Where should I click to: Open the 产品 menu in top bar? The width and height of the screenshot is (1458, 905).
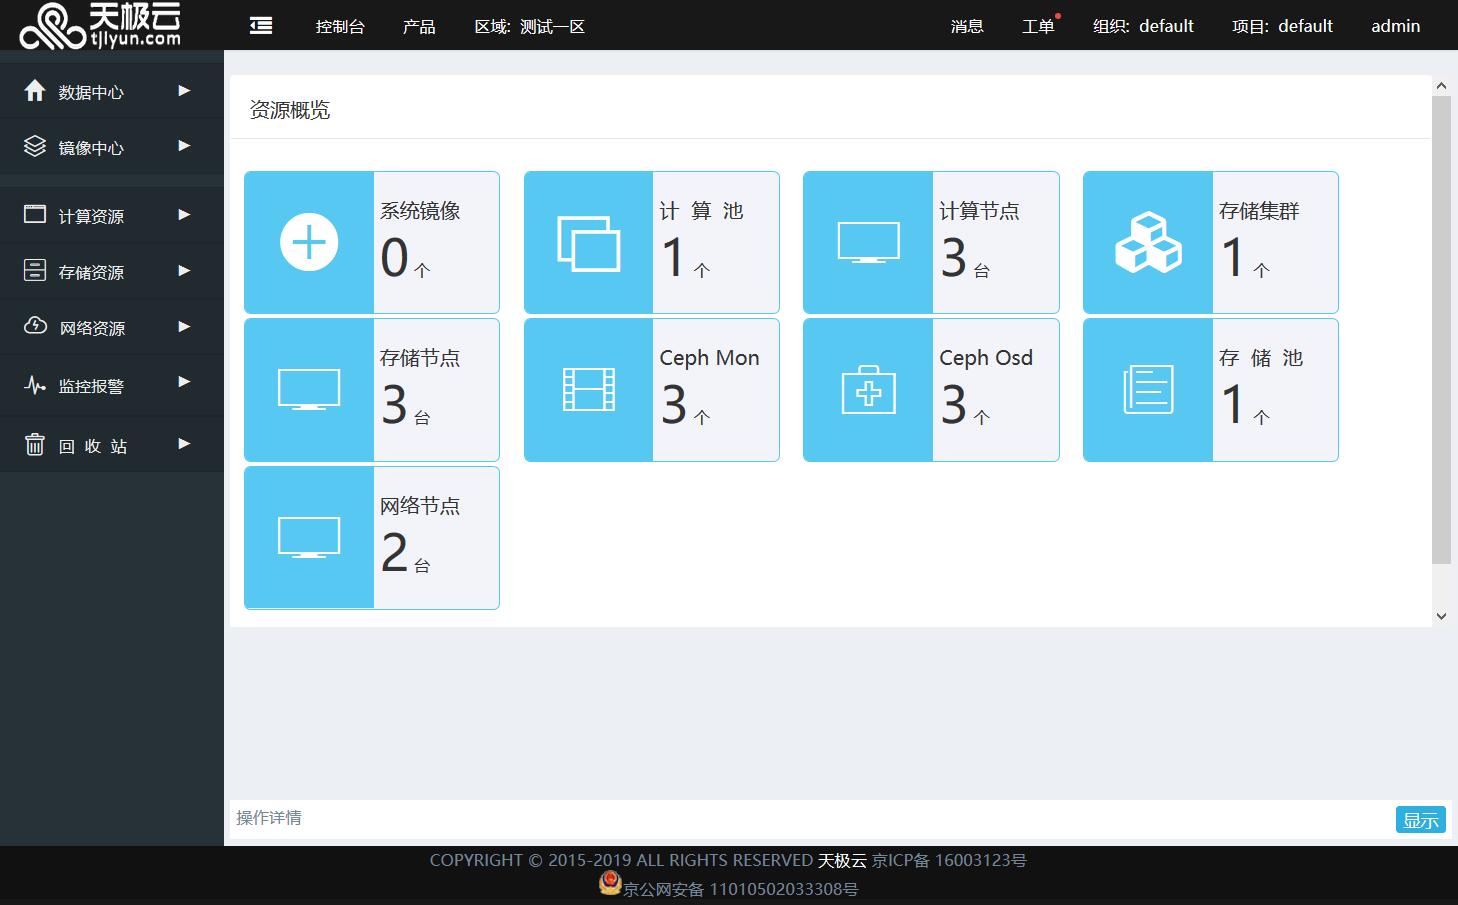(x=419, y=26)
